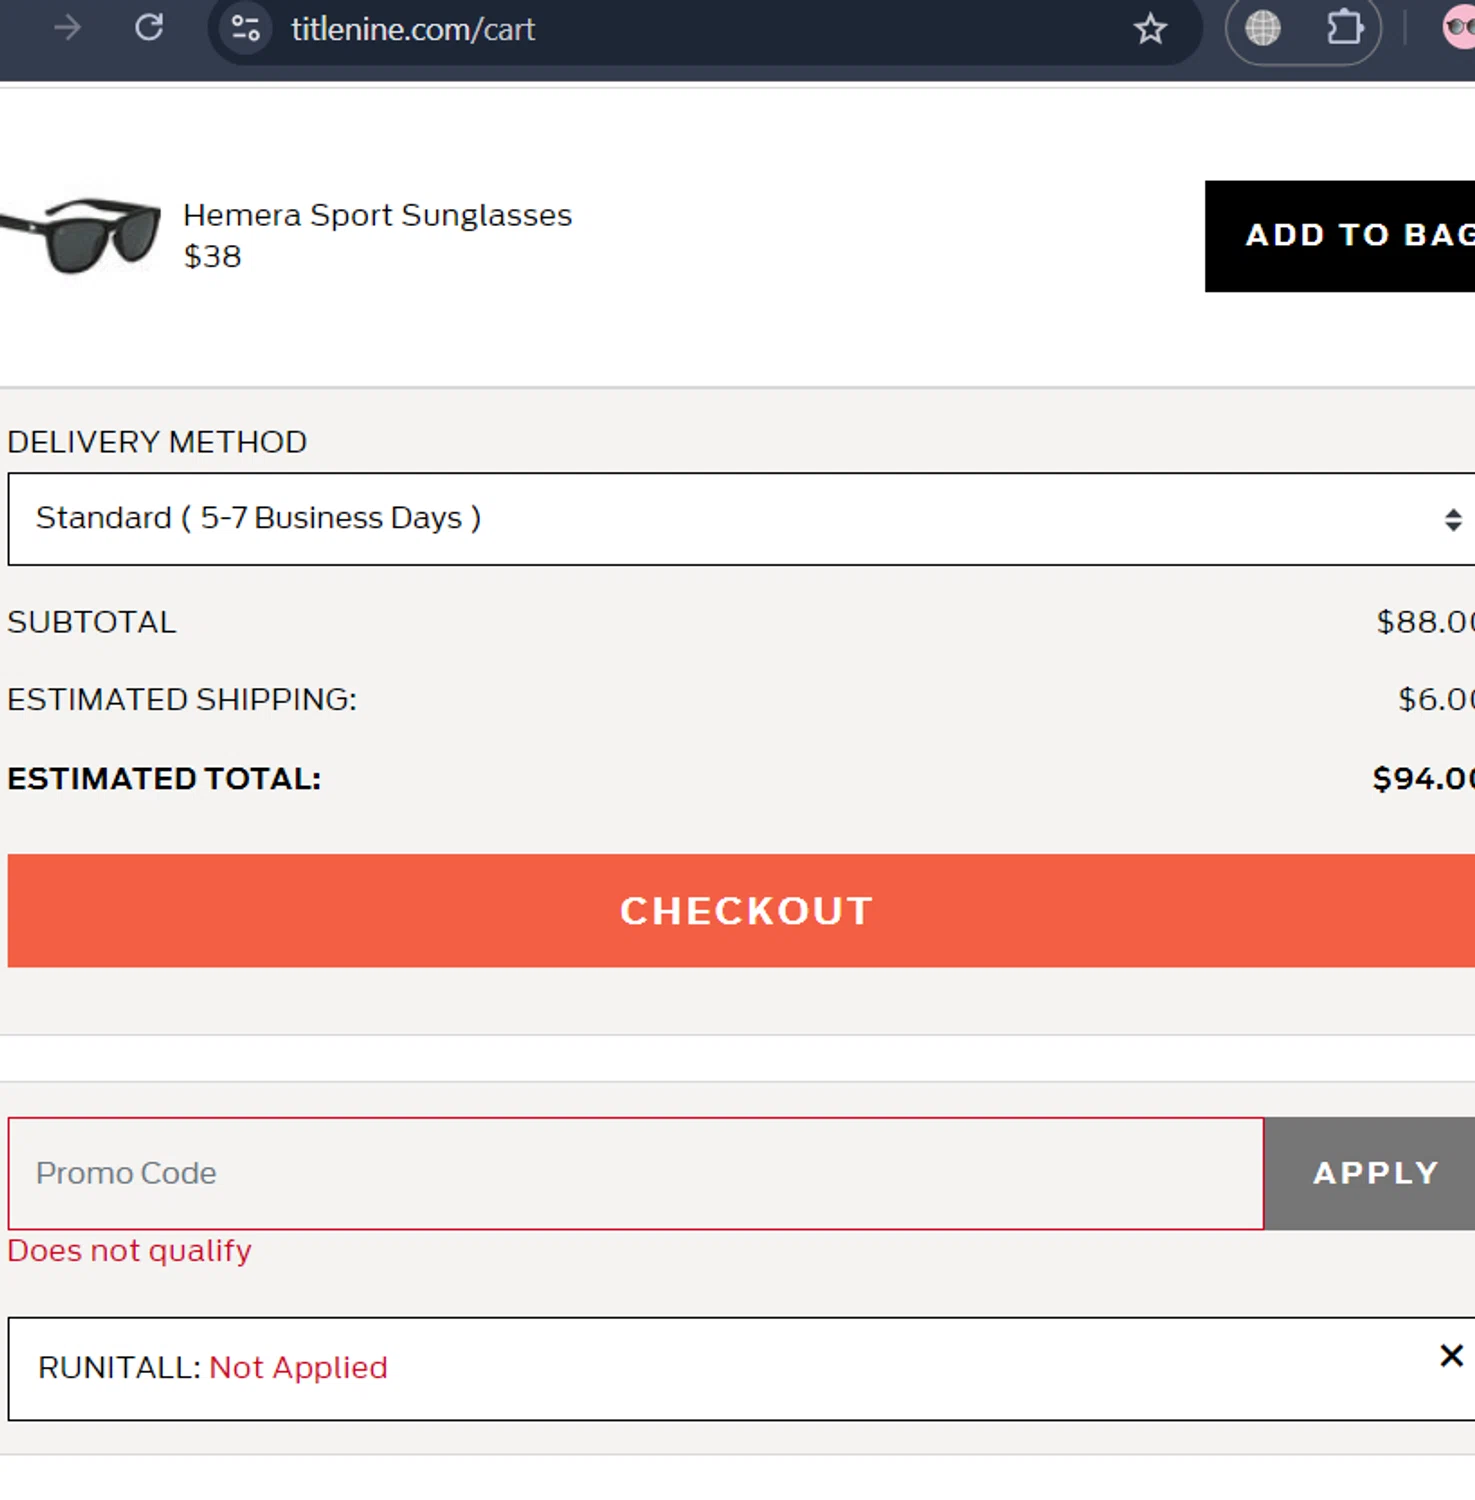The height and width of the screenshot is (1500, 1475).
Task: Click the Hemera Sport Sunglasses thumbnail
Action: (82, 235)
